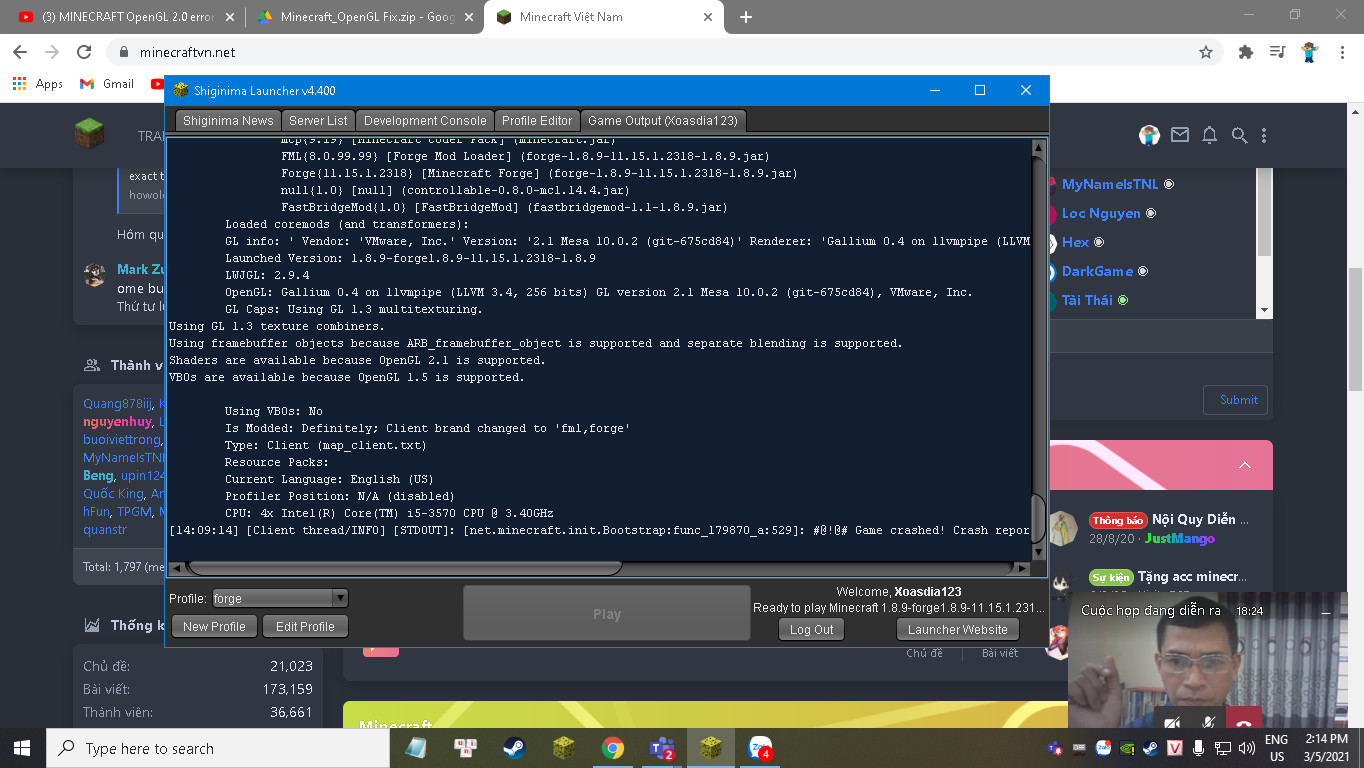Bookmark this page with the star icon
This screenshot has width=1364, height=768.
click(1206, 52)
